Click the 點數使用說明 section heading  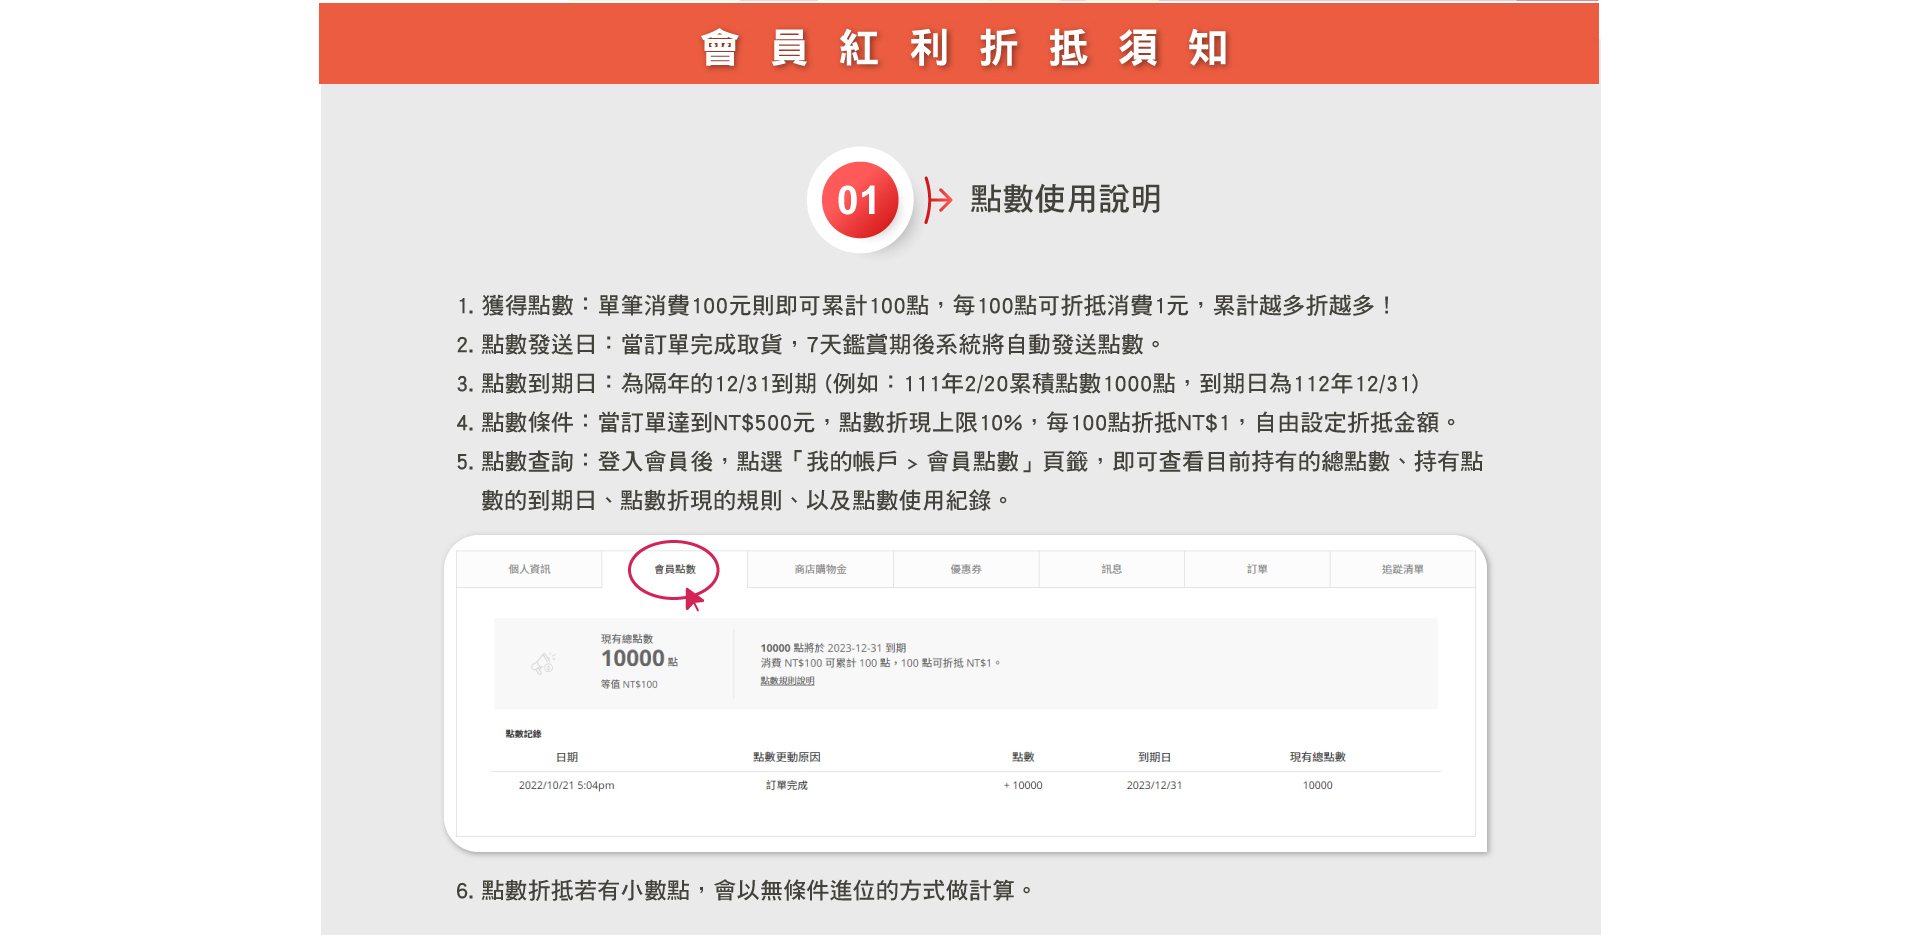(1065, 199)
